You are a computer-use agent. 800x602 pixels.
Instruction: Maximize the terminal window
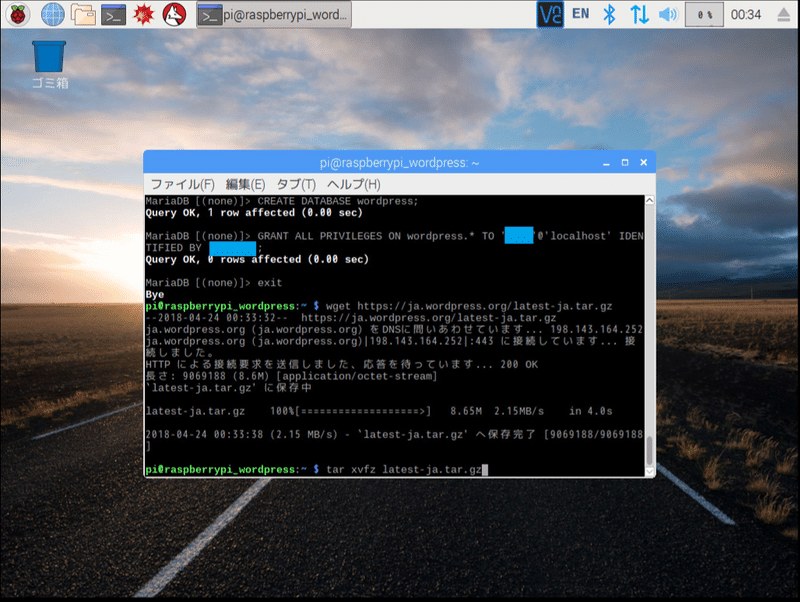pos(625,162)
